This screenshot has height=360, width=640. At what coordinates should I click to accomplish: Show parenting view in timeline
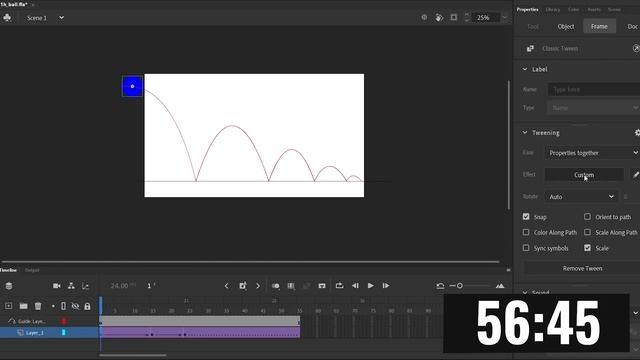click(x=71, y=286)
